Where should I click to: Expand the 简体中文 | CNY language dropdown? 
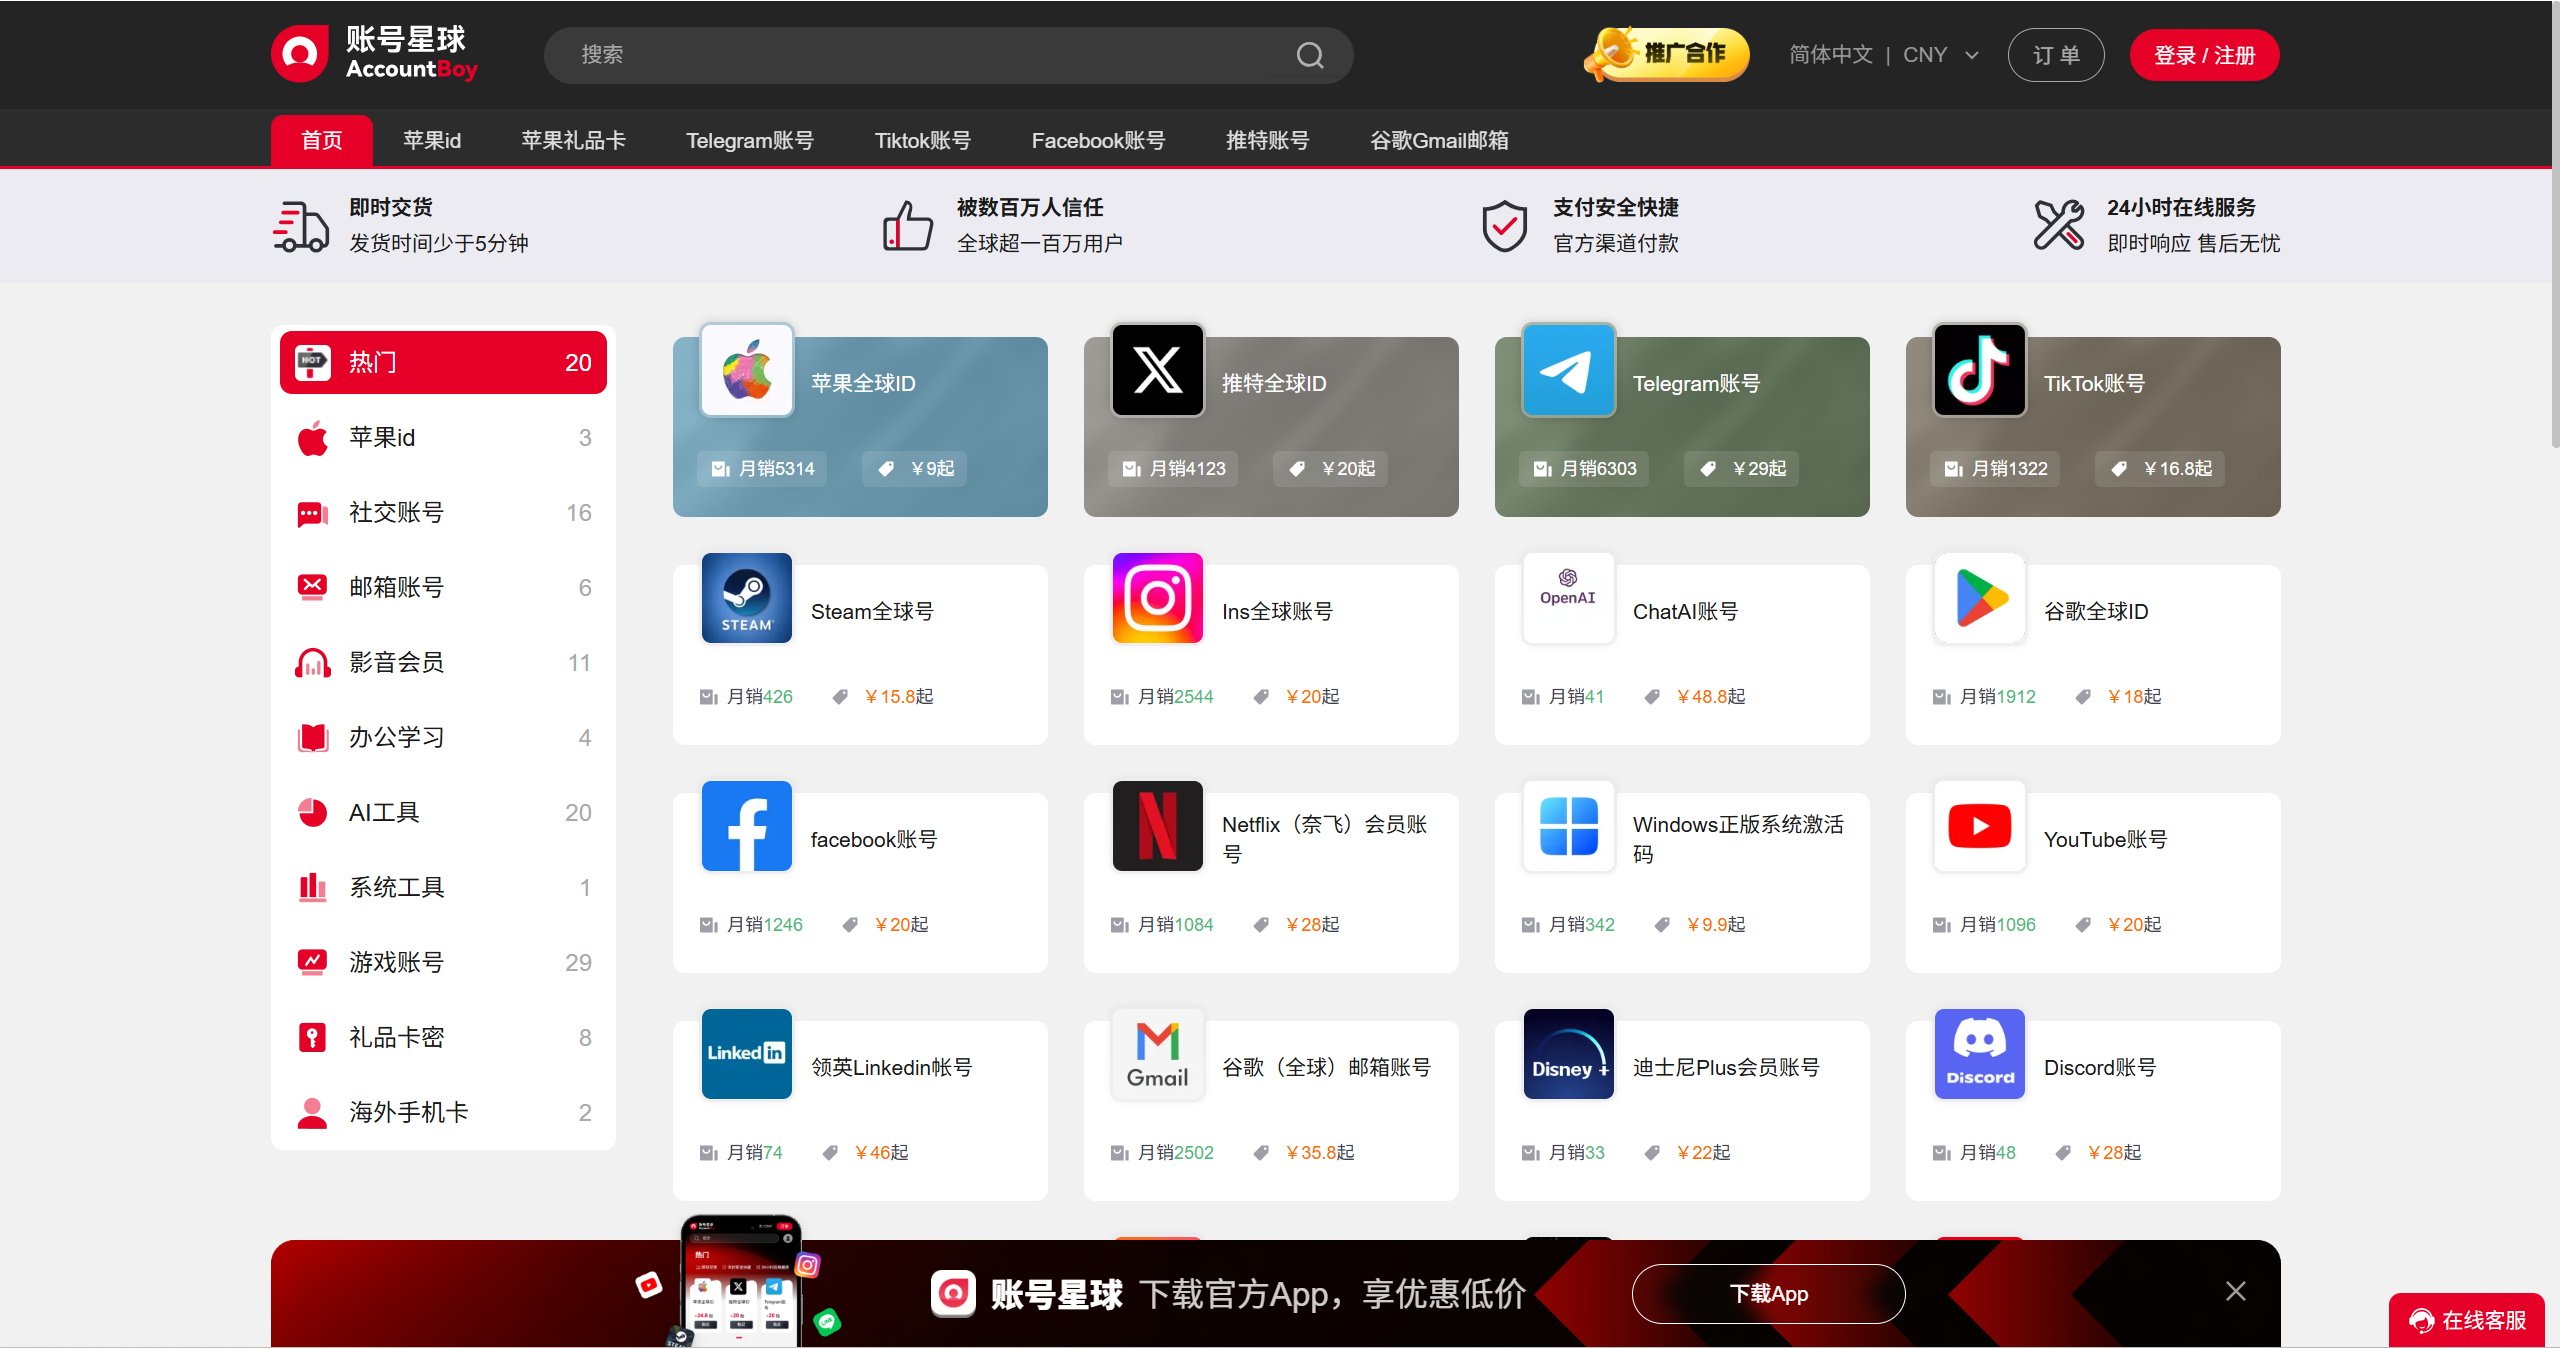1884,55
